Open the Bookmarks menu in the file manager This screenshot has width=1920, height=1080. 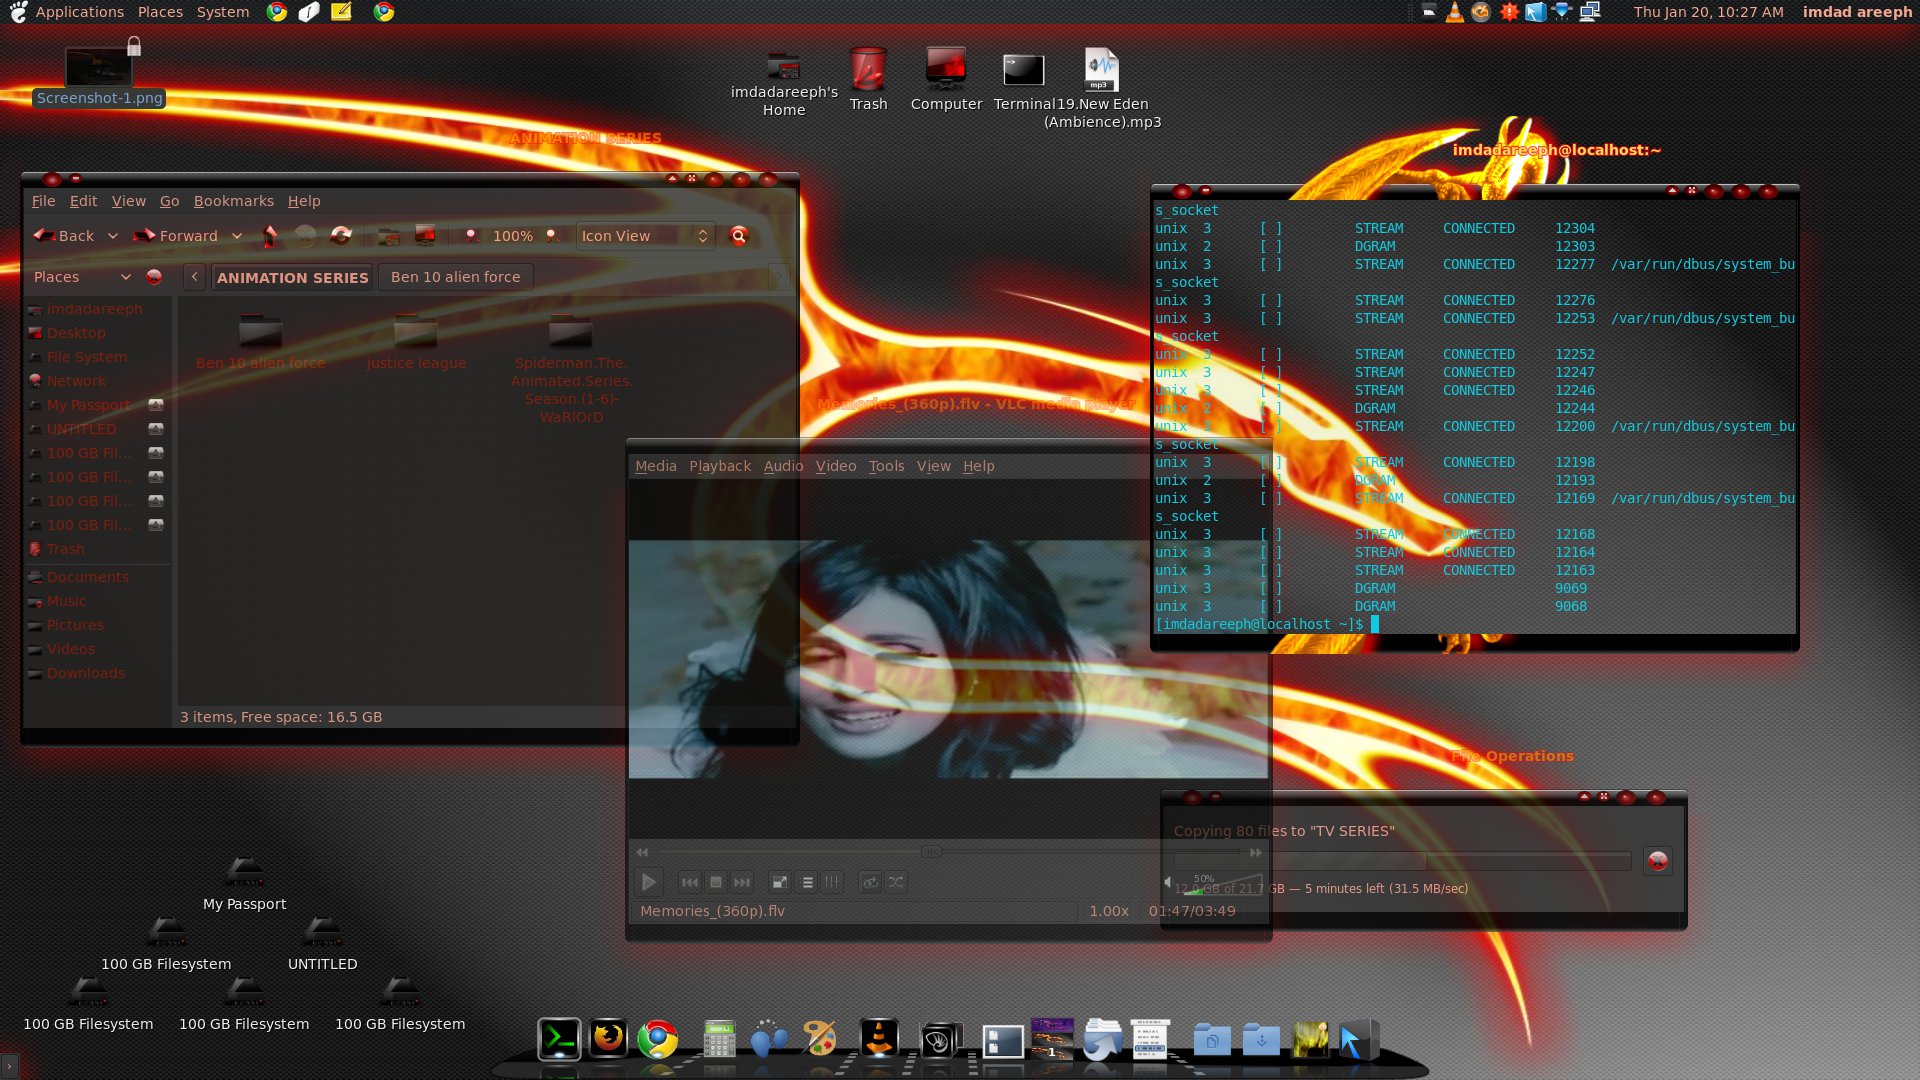233,201
